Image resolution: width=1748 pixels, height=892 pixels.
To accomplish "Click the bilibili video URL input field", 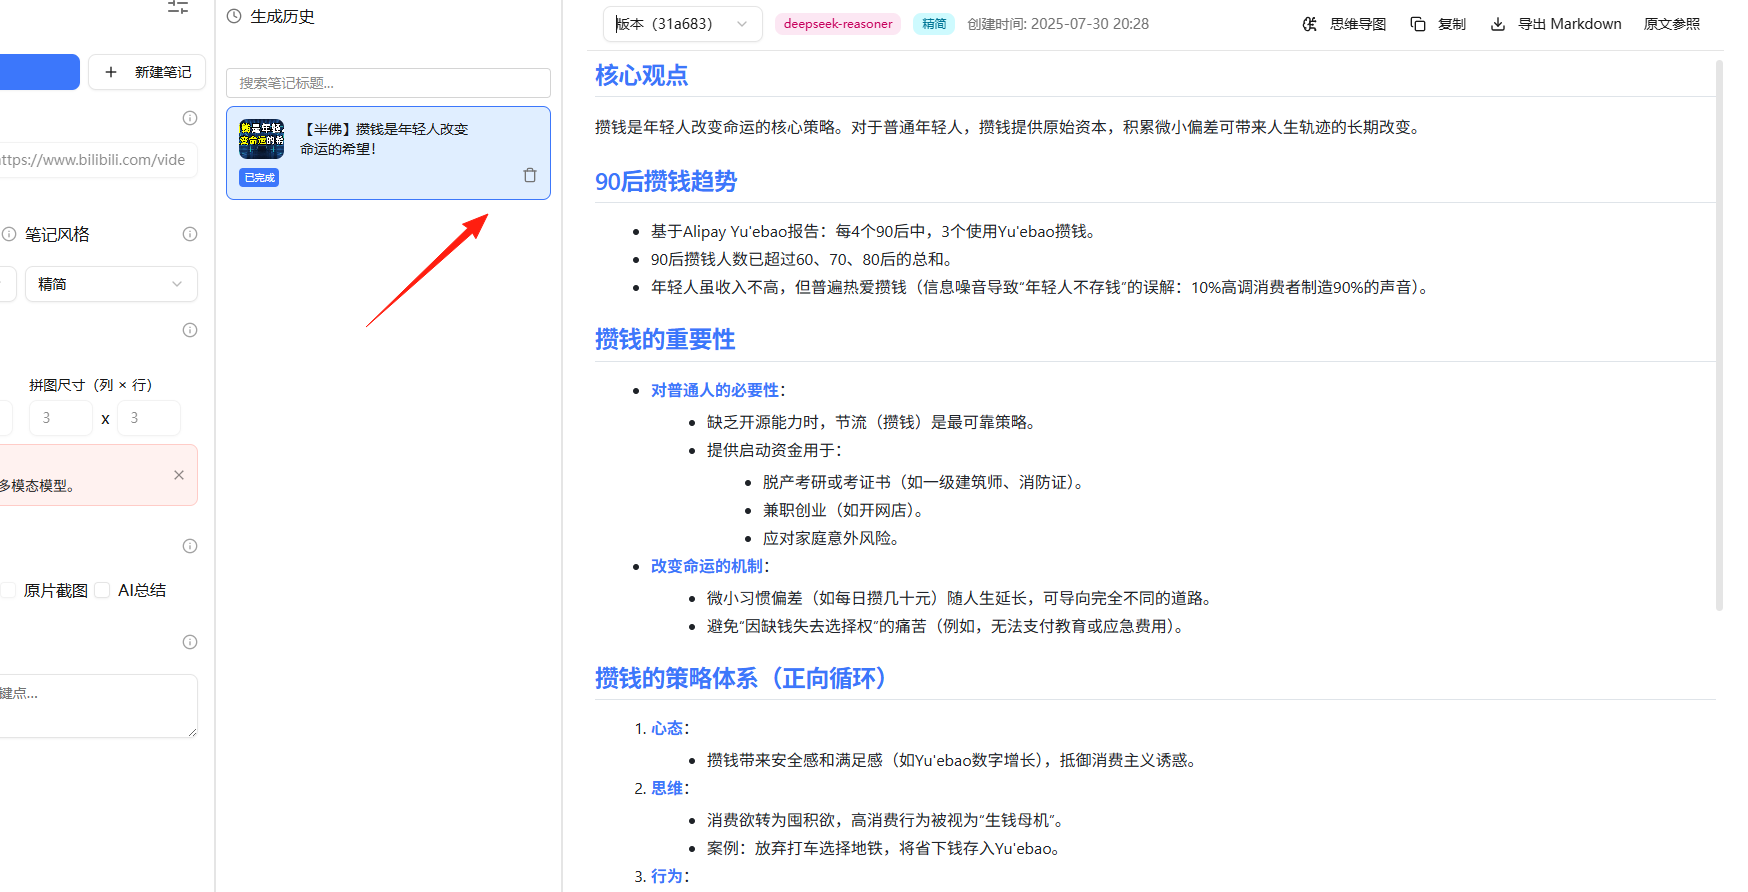I will point(99,160).
